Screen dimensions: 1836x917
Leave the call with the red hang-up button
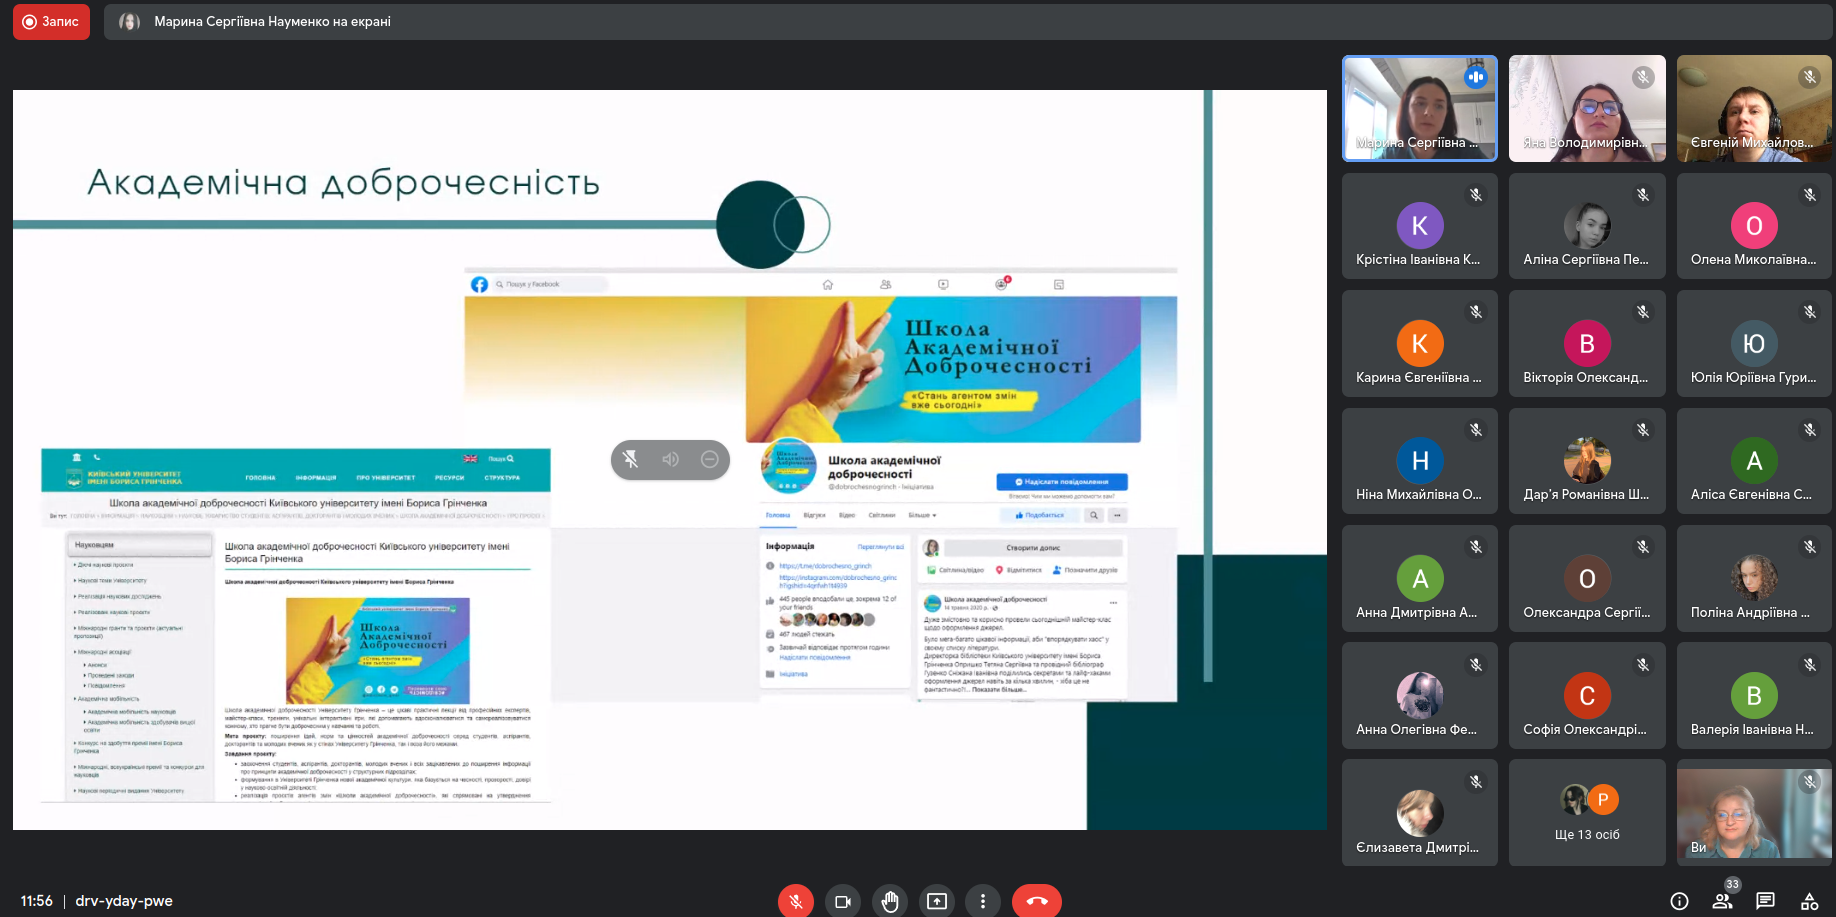click(1036, 901)
